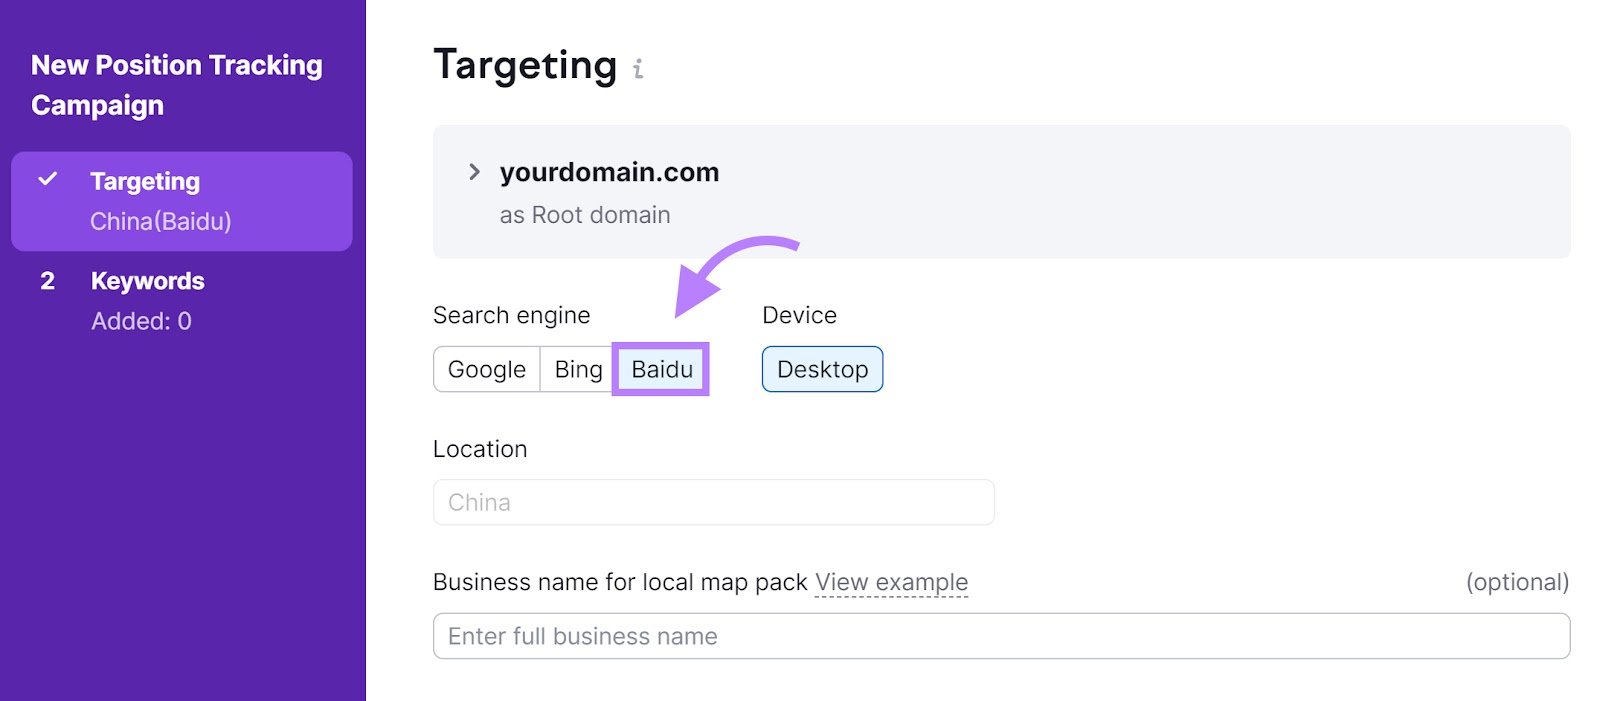Go to the Targeting step in sidebar
The height and width of the screenshot is (701, 1600).
pos(181,201)
